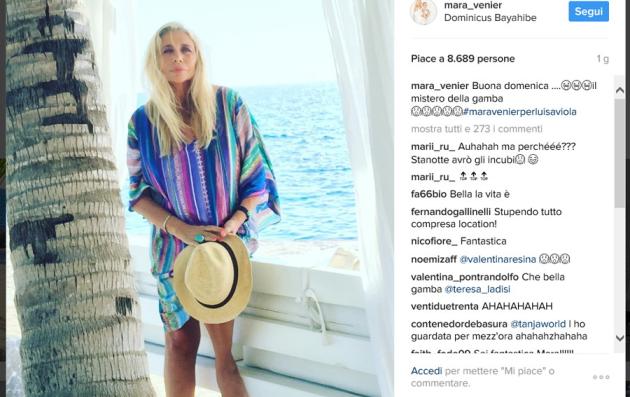The image size is (630, 397).
Task: Open the @tanjaworld mention
Action: pos(538,324)
